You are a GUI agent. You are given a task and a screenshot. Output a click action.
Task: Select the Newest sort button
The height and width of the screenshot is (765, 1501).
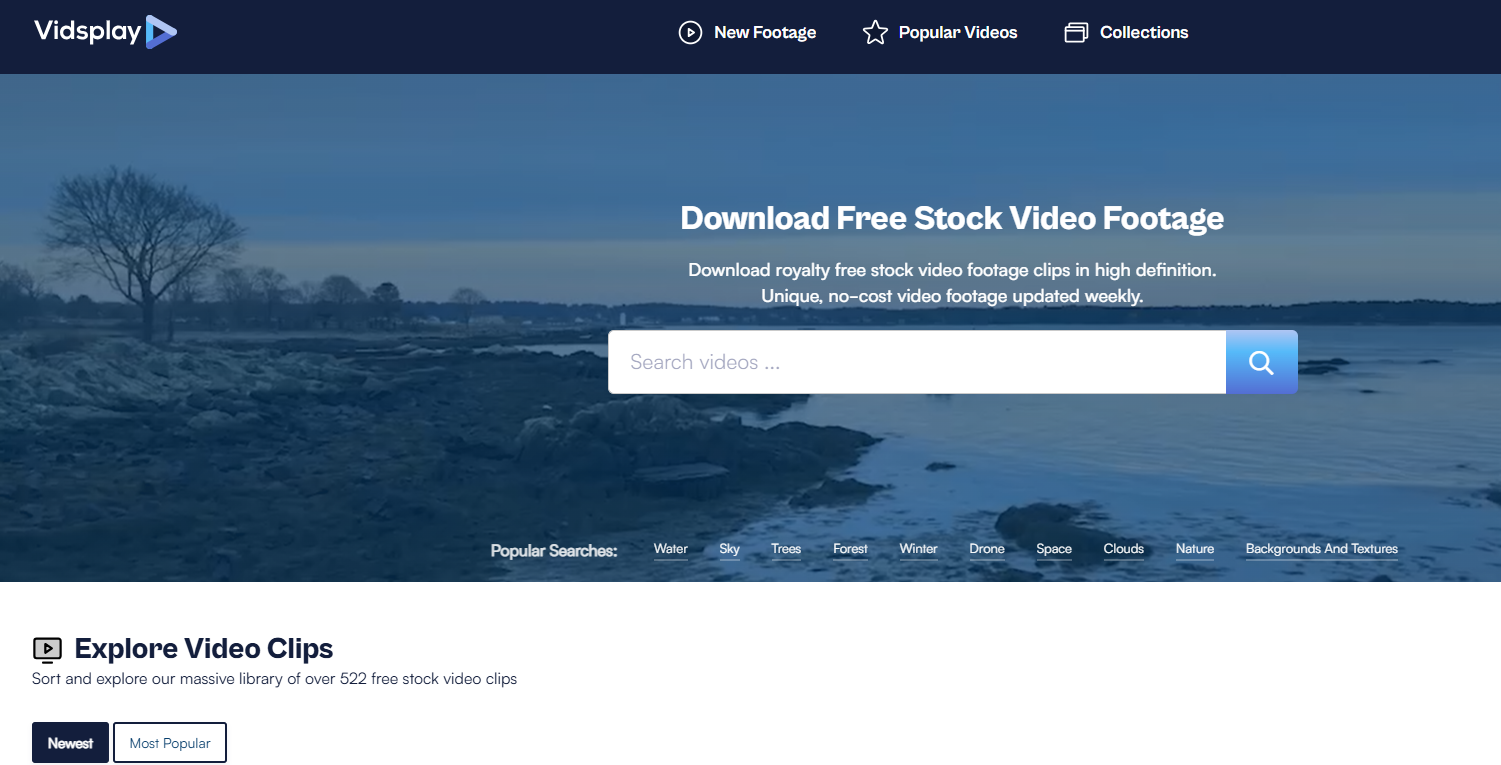pyautogui.click(x=70, y=743)
